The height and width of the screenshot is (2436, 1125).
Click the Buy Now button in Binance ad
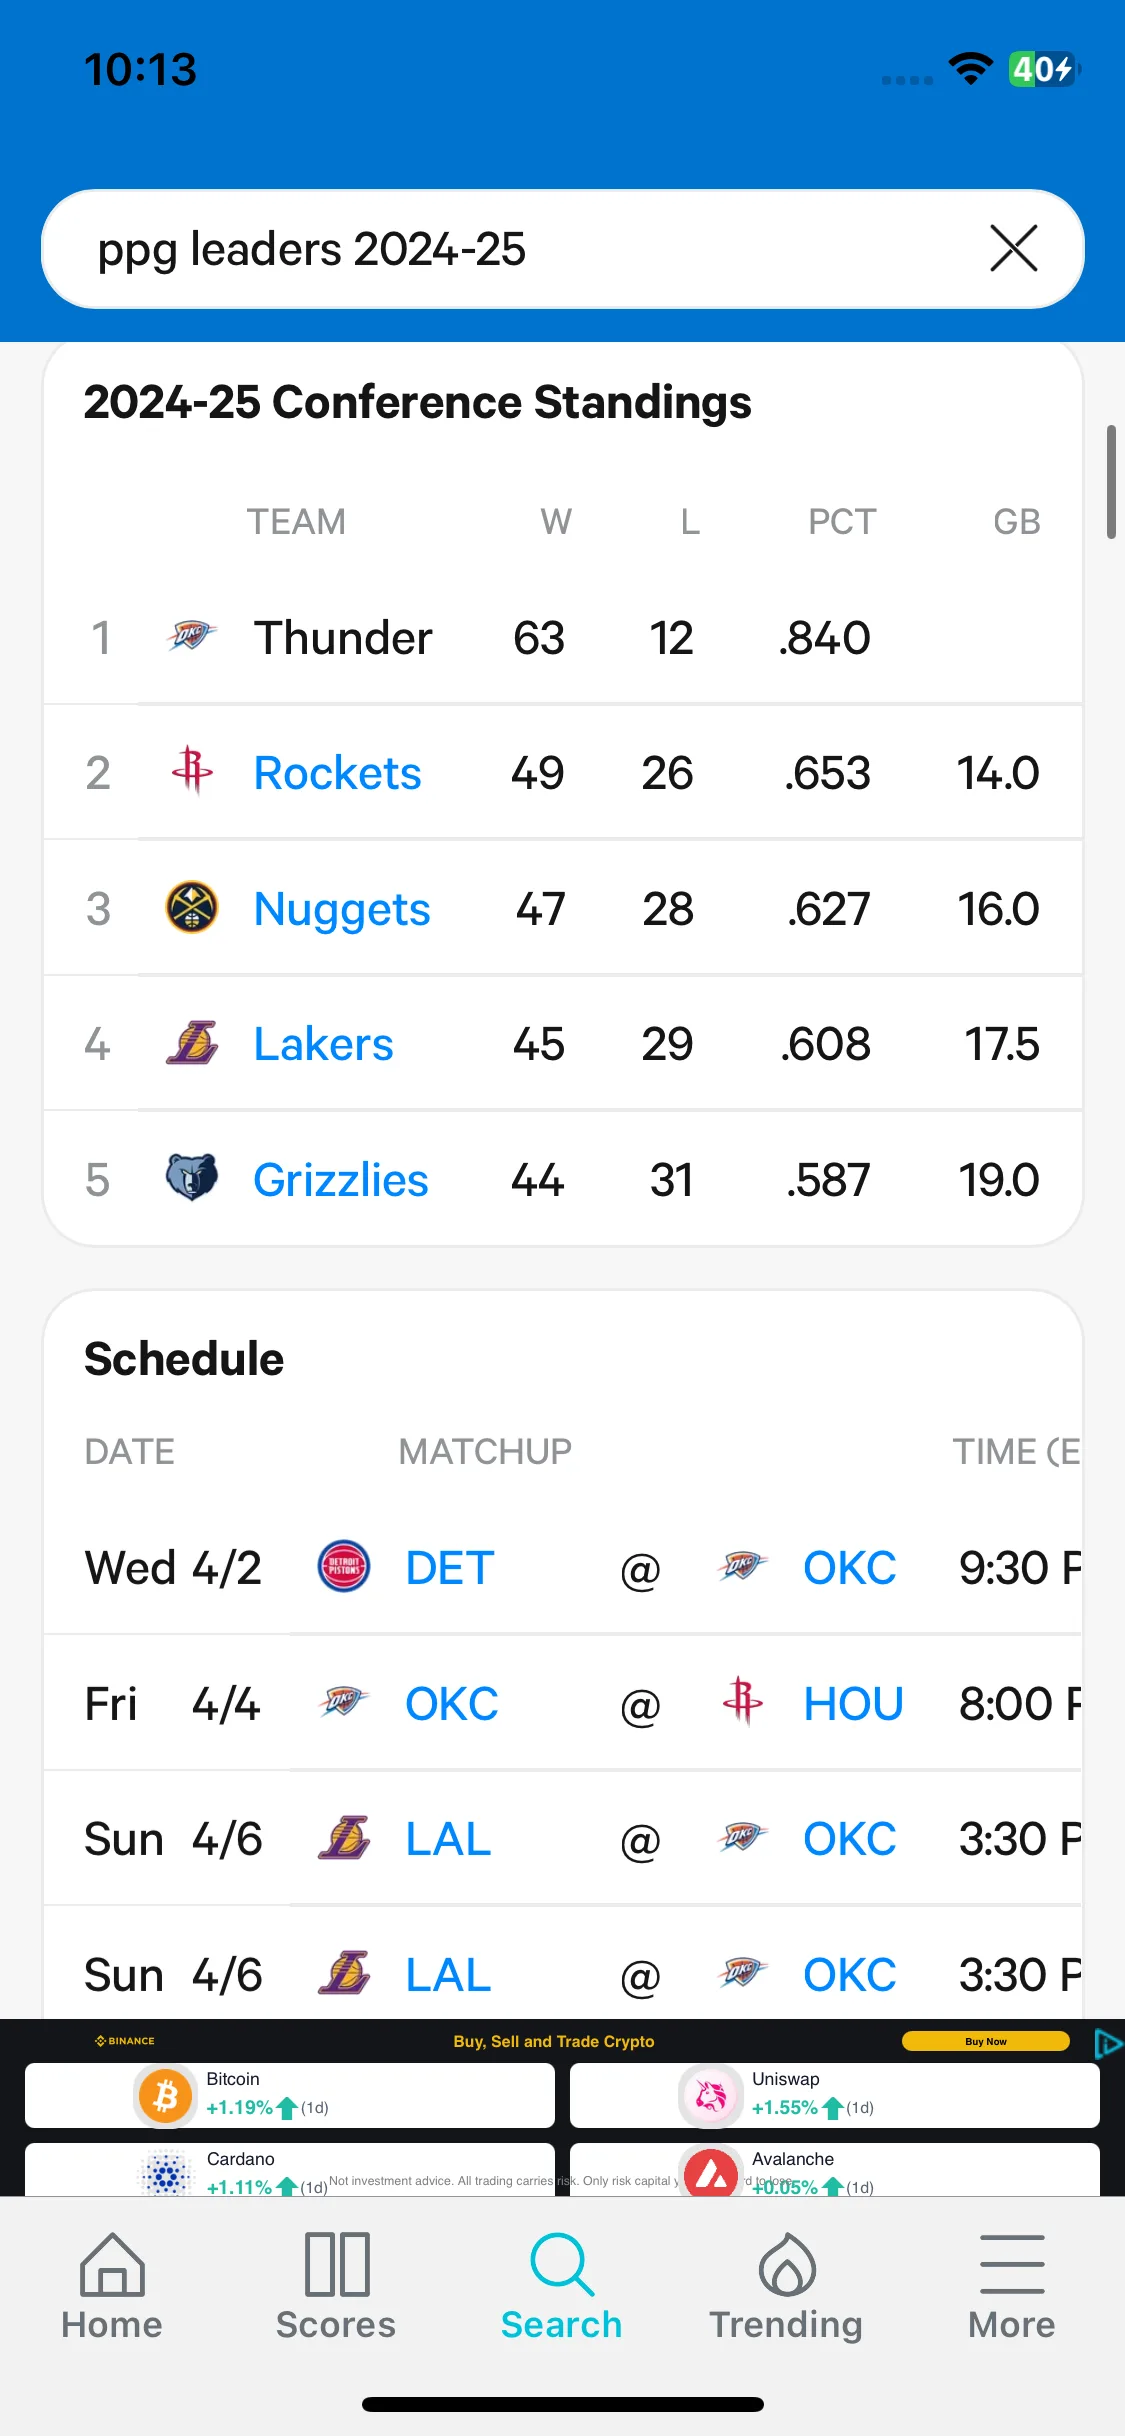pyautogui.click(x=985, y=2041)
